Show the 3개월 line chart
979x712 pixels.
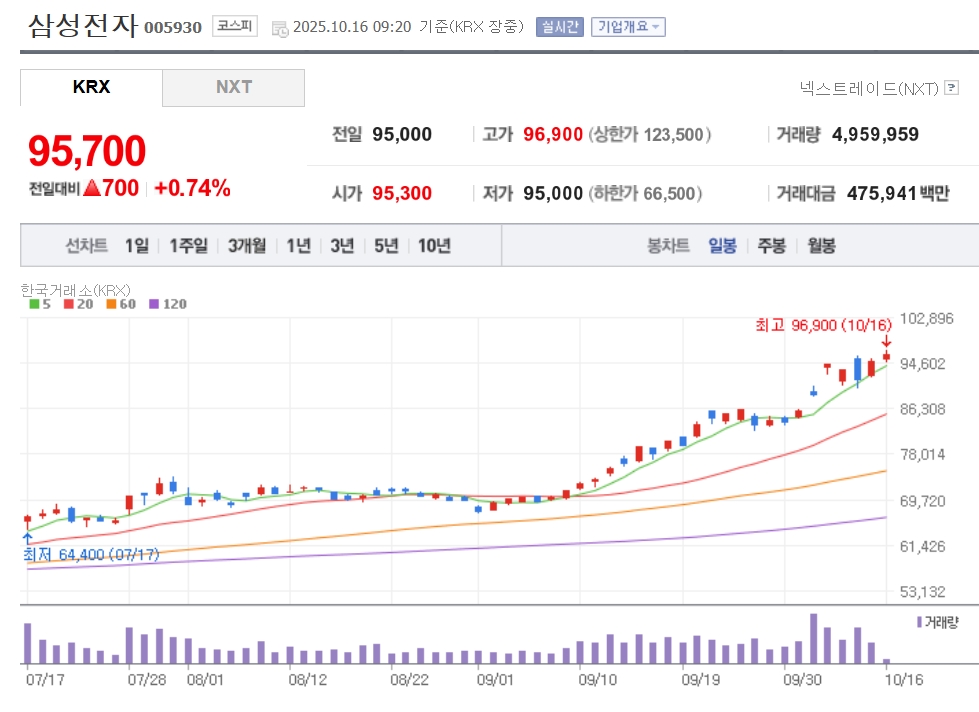246,246
